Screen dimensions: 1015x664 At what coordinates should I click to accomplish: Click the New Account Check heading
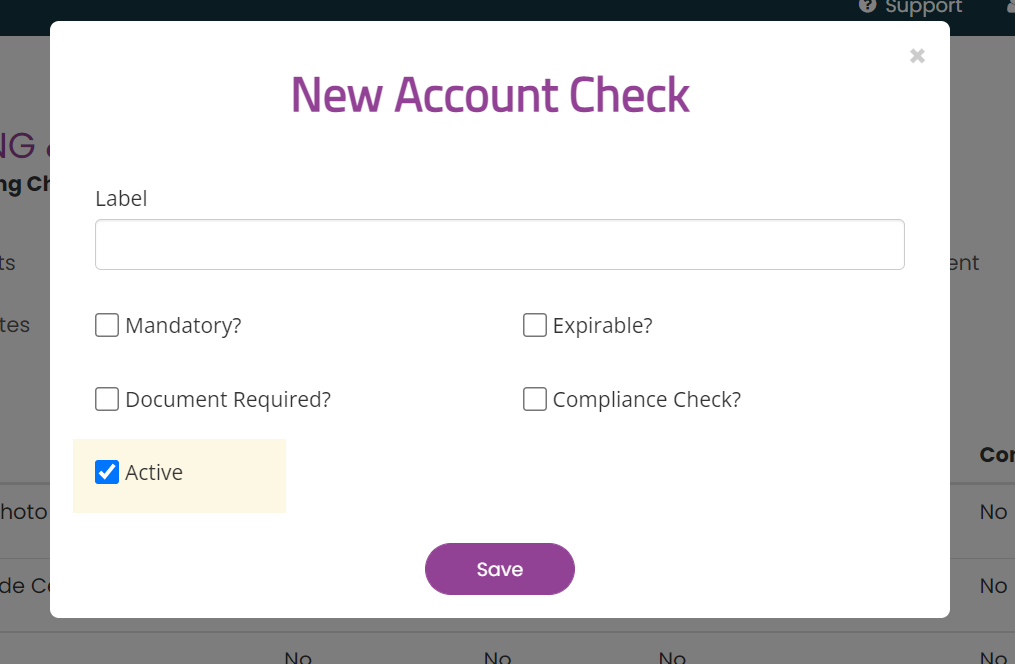point(490,95)
